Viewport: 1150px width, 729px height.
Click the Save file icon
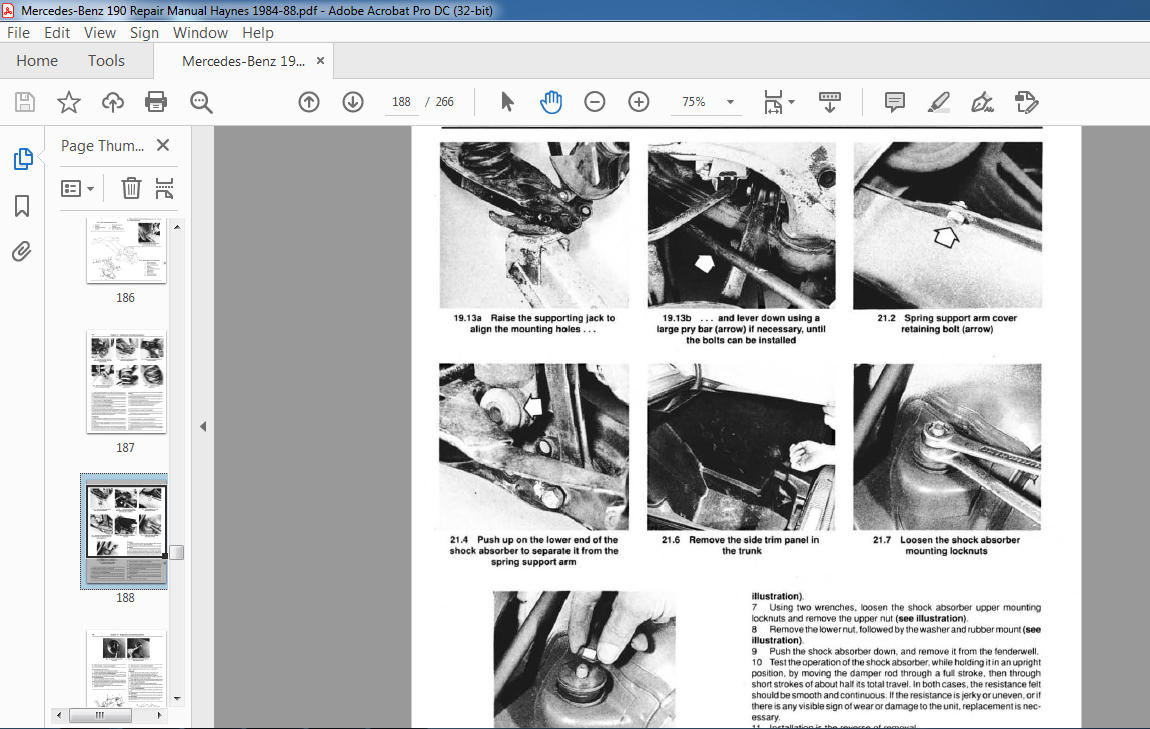[25, 102]
